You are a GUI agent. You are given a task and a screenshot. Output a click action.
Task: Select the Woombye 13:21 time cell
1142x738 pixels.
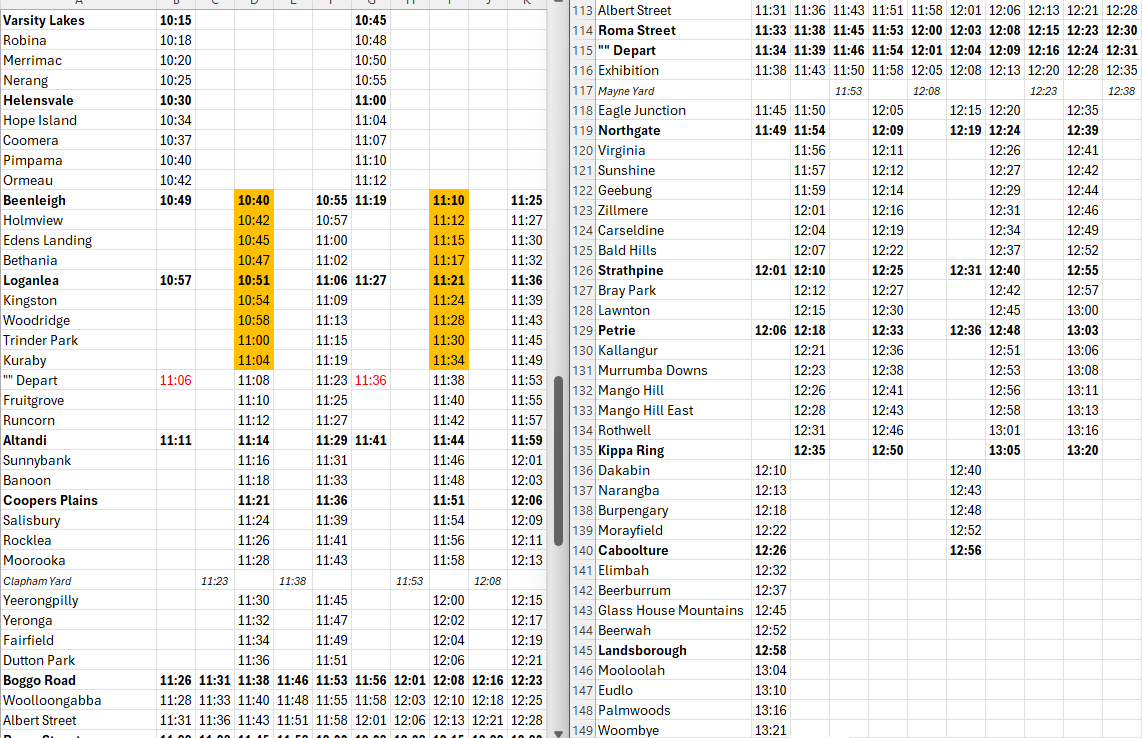point(770,730)
